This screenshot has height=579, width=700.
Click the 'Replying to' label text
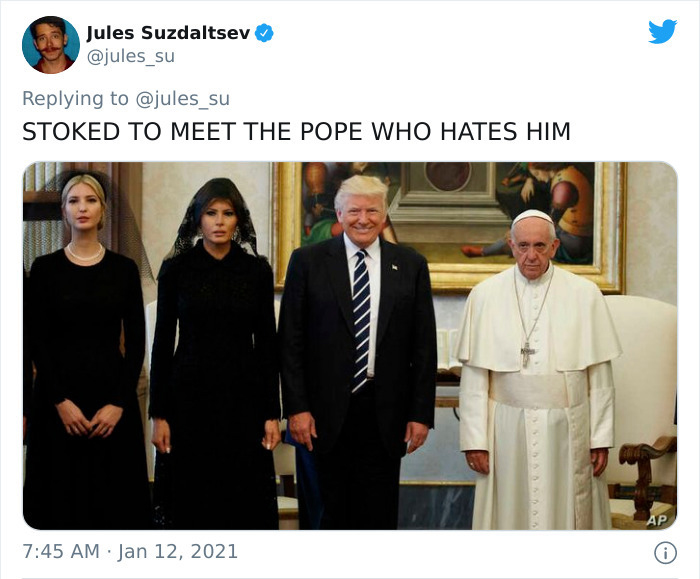tap(76, 98)
